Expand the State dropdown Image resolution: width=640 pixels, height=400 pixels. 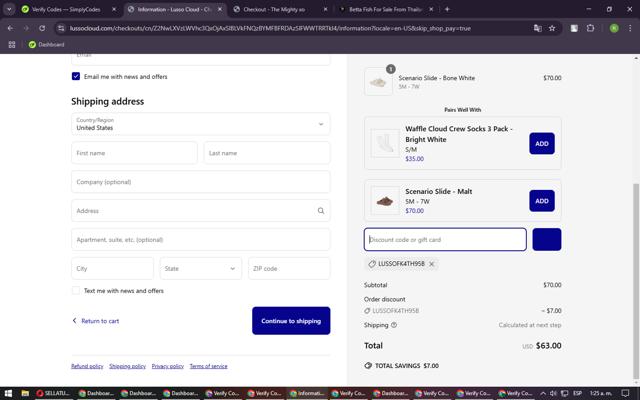(200, 269)
